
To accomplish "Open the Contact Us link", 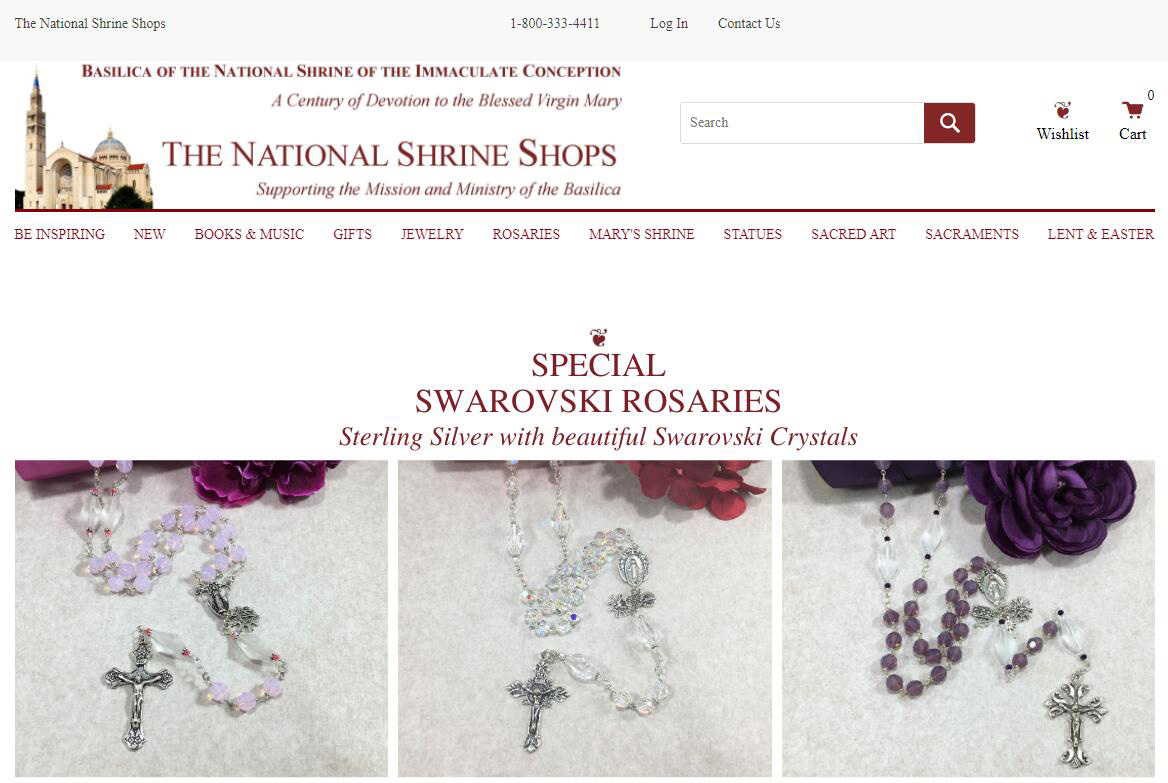I will pyautogui.click(x=749, y=23).
